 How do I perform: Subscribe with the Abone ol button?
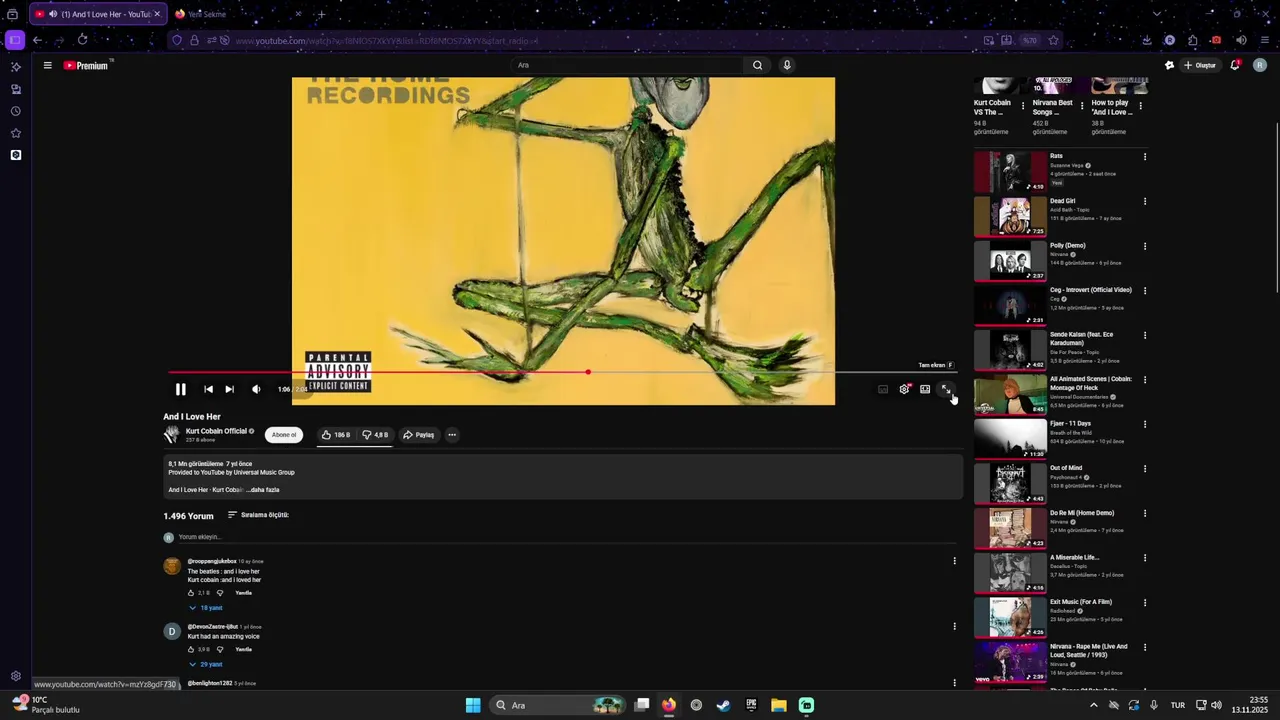click(284, 435)
